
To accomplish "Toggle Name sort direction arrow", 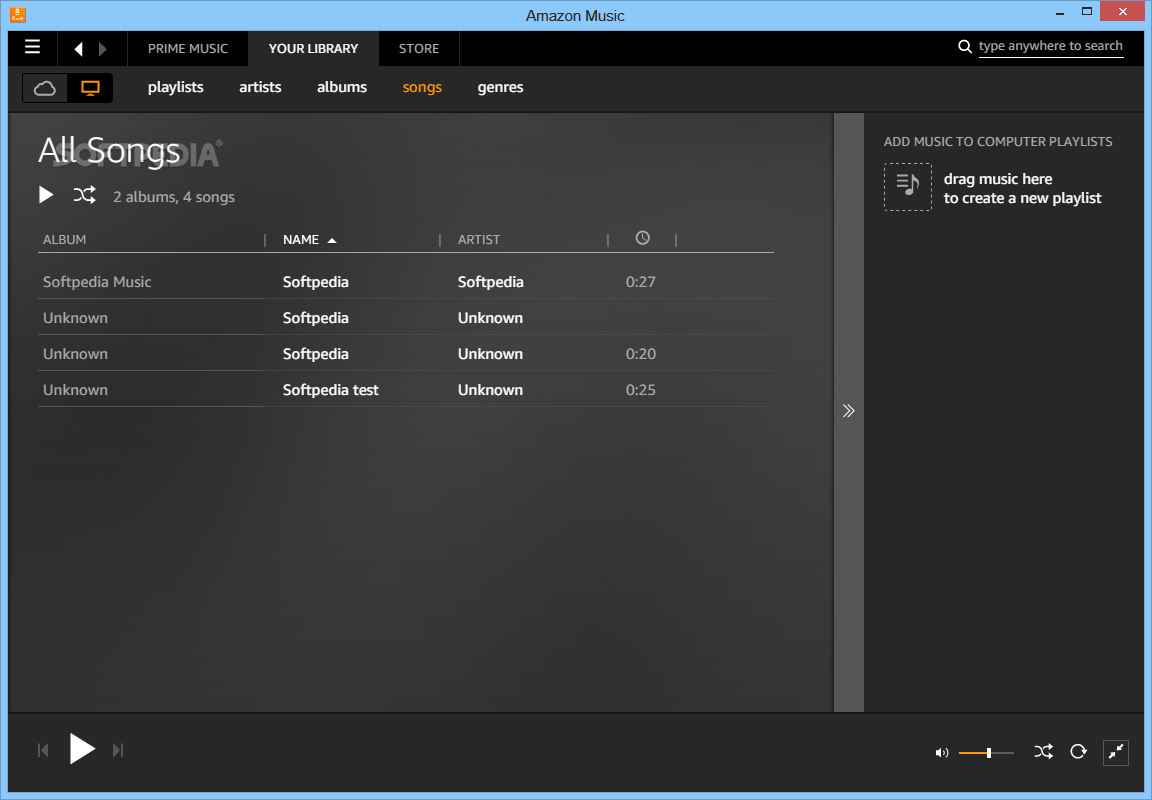I will coord(332,240).
